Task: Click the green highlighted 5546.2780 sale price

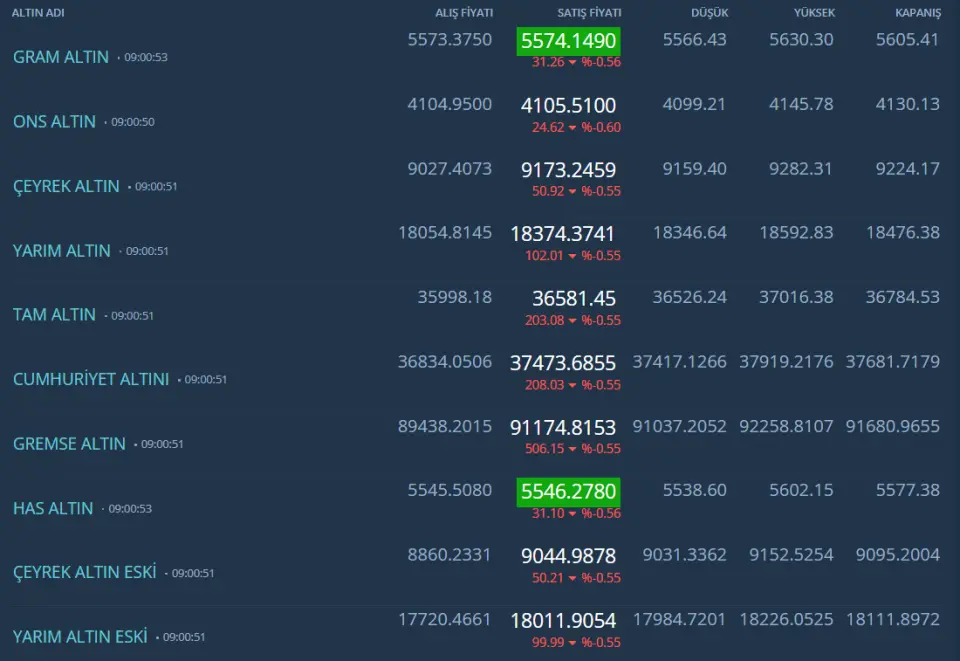Action: point(568,492)
